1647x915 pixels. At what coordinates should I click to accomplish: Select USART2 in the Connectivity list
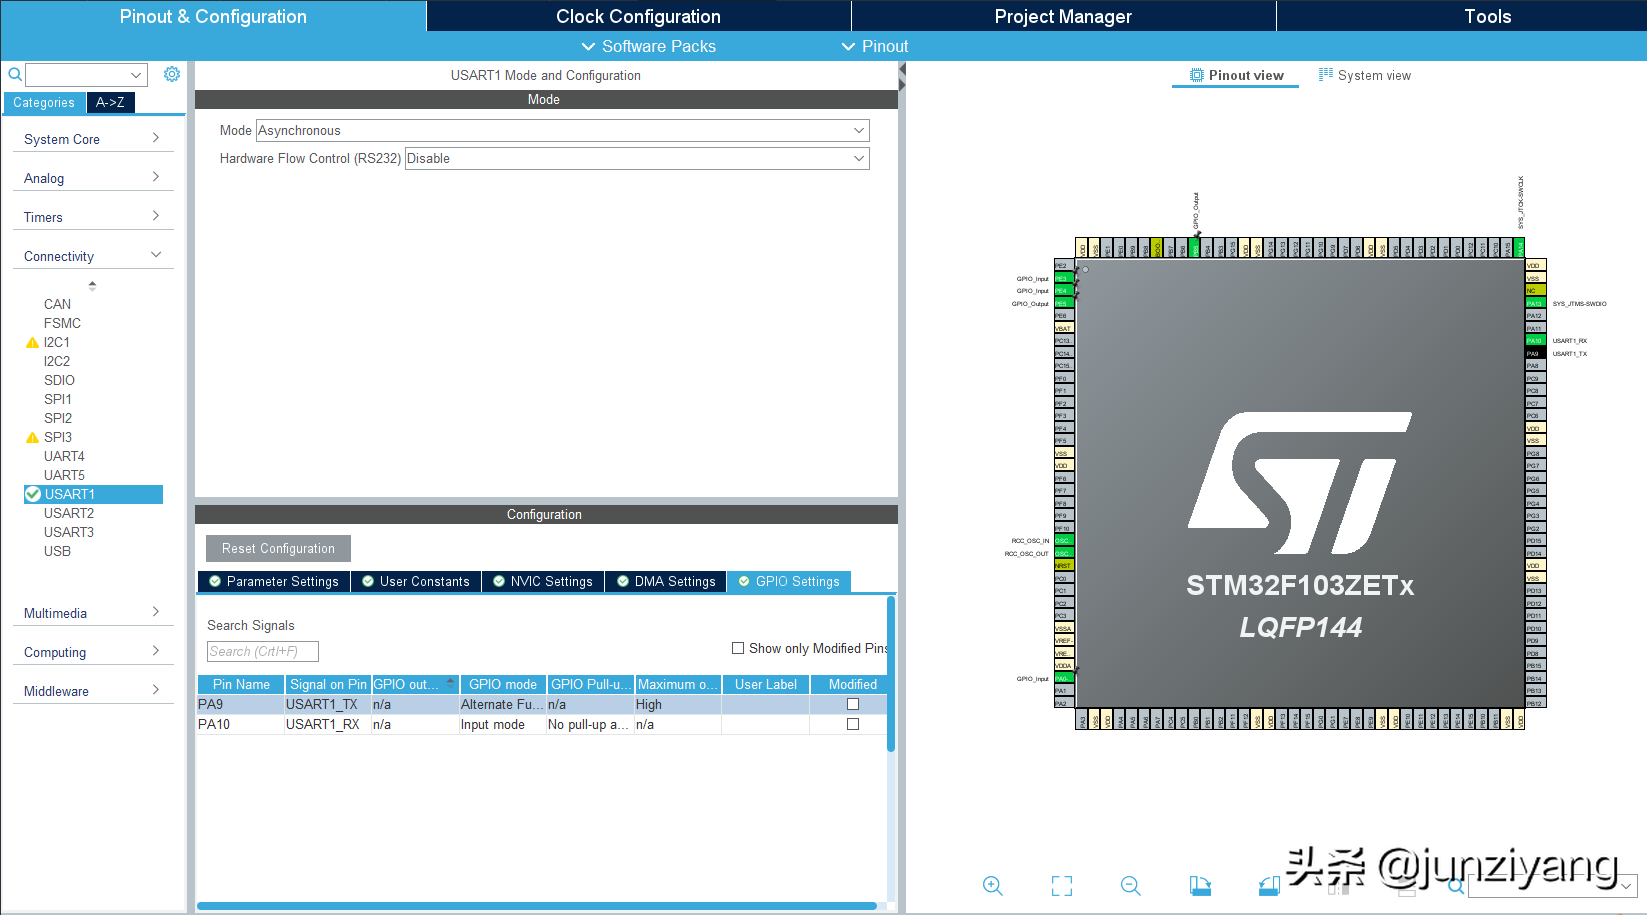tap(69, 513)
